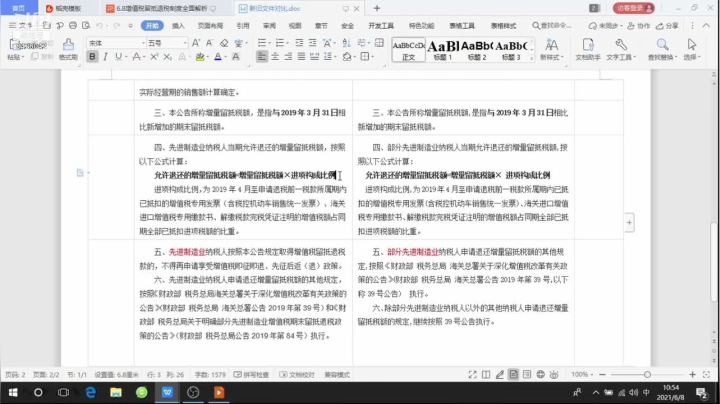Screen dimensions: 720x404
Task: Click the sort icon in ribbon
Action: click(x=347, y=43)
